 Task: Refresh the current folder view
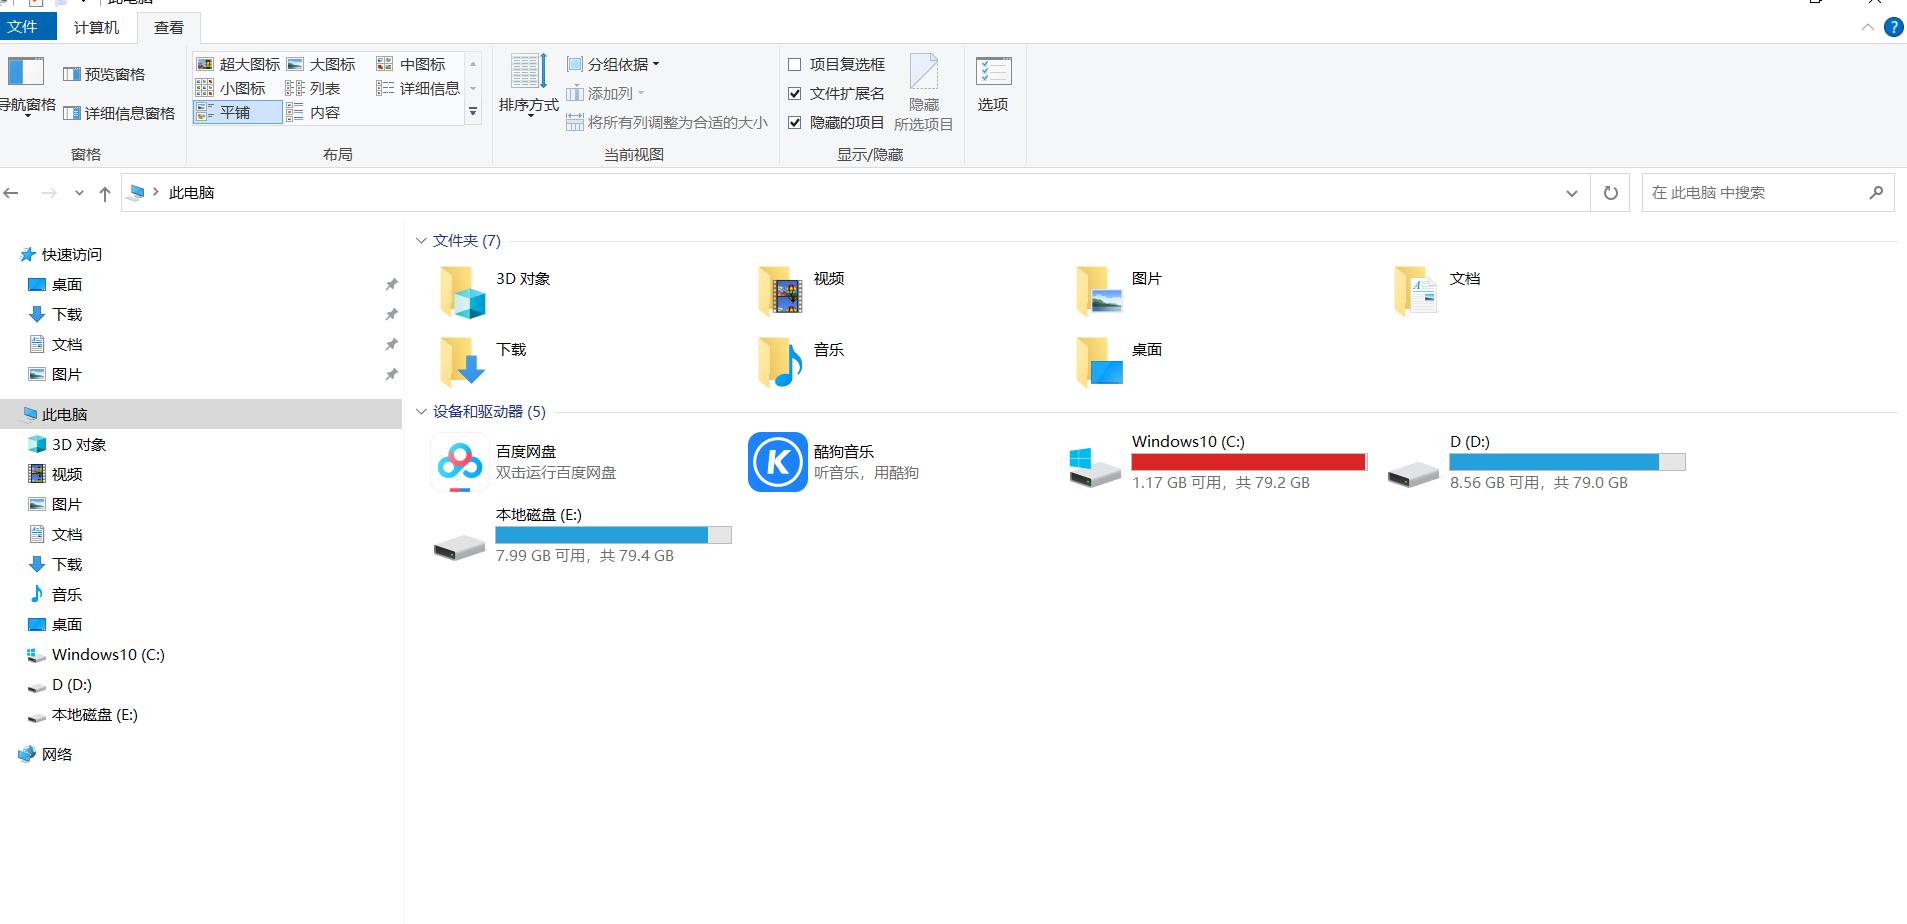(1609, 192)
